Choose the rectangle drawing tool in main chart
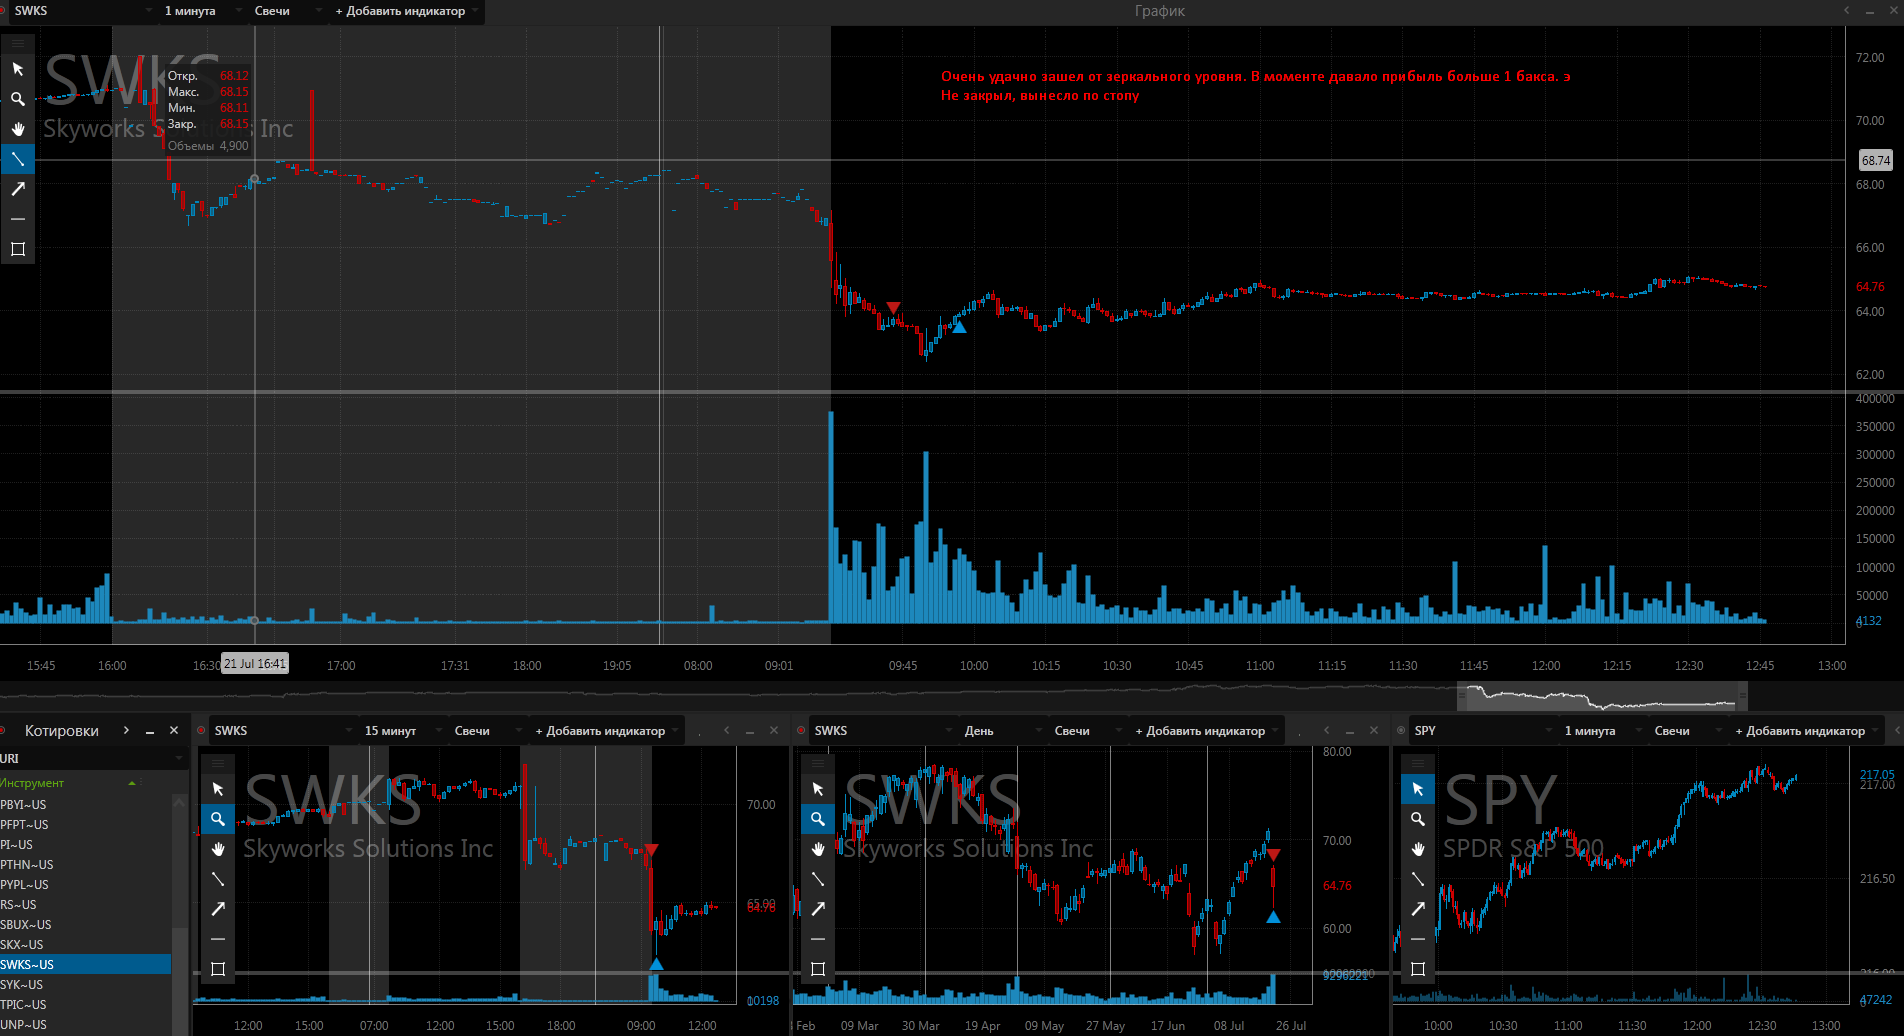Viewport: 1904px width, 1036px height. tap(18, 249)
